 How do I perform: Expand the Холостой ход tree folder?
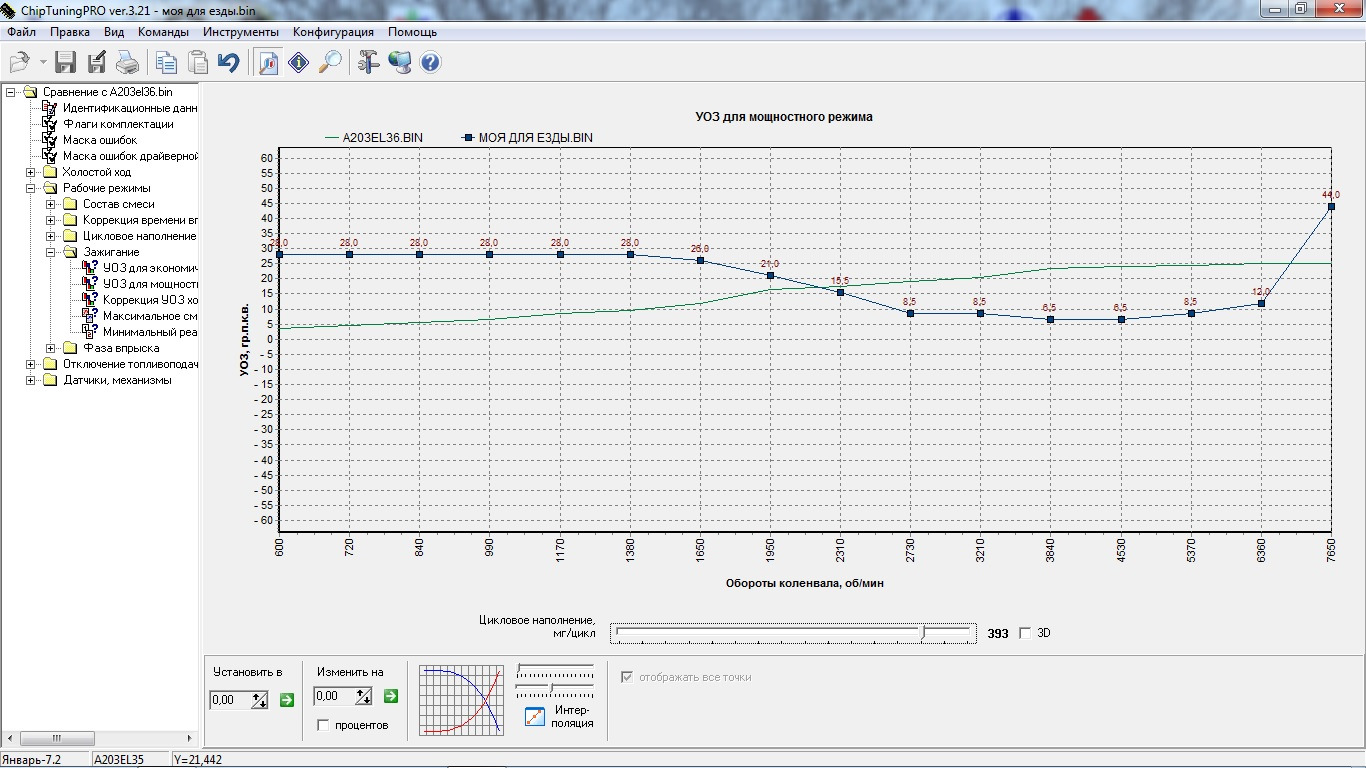31,172
